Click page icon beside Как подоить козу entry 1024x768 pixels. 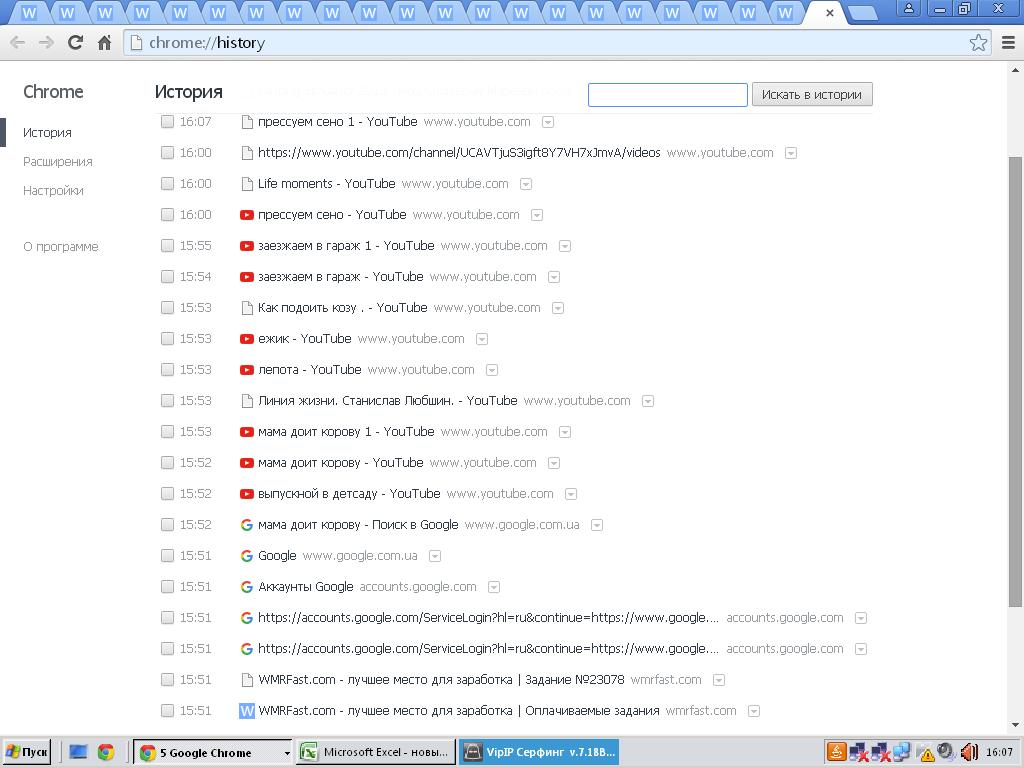(247, 308)
